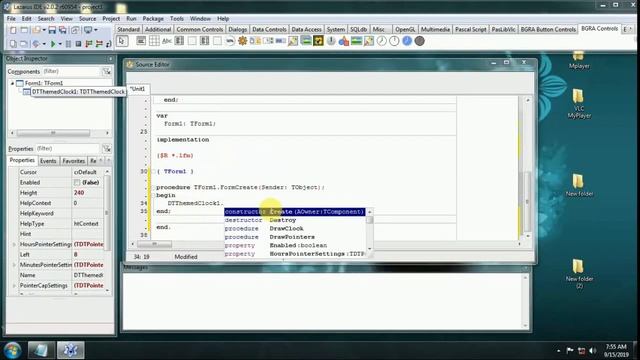Click the Step over icon

(x=99, y=44)
